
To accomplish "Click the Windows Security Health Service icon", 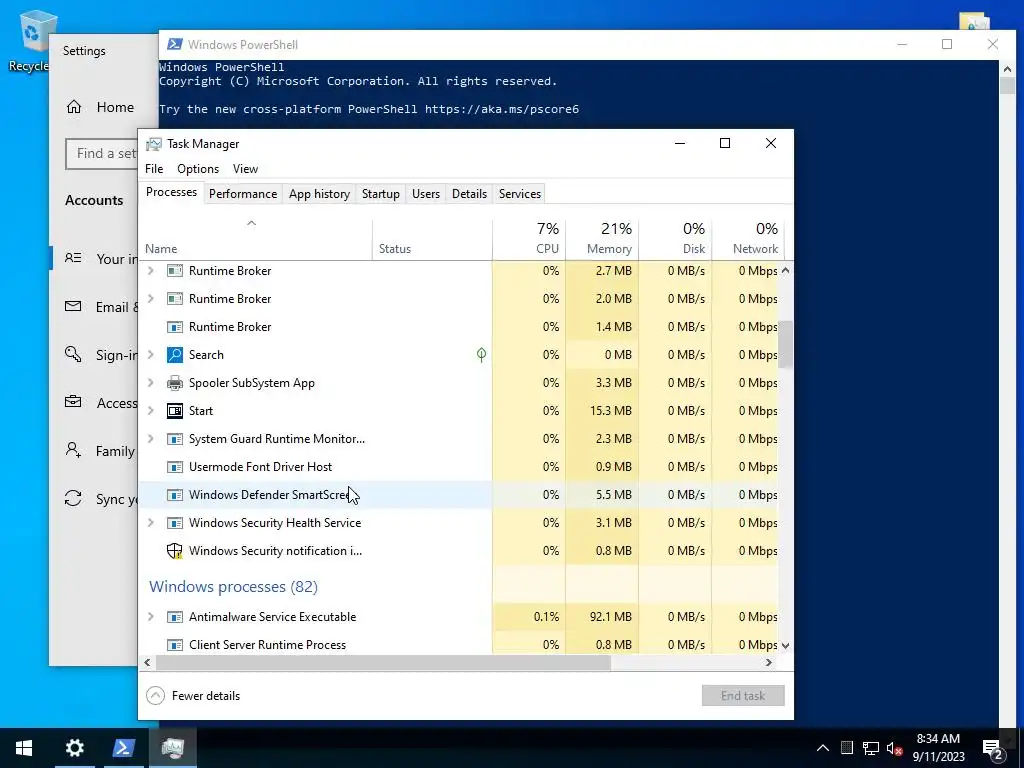I will point(174,523).
